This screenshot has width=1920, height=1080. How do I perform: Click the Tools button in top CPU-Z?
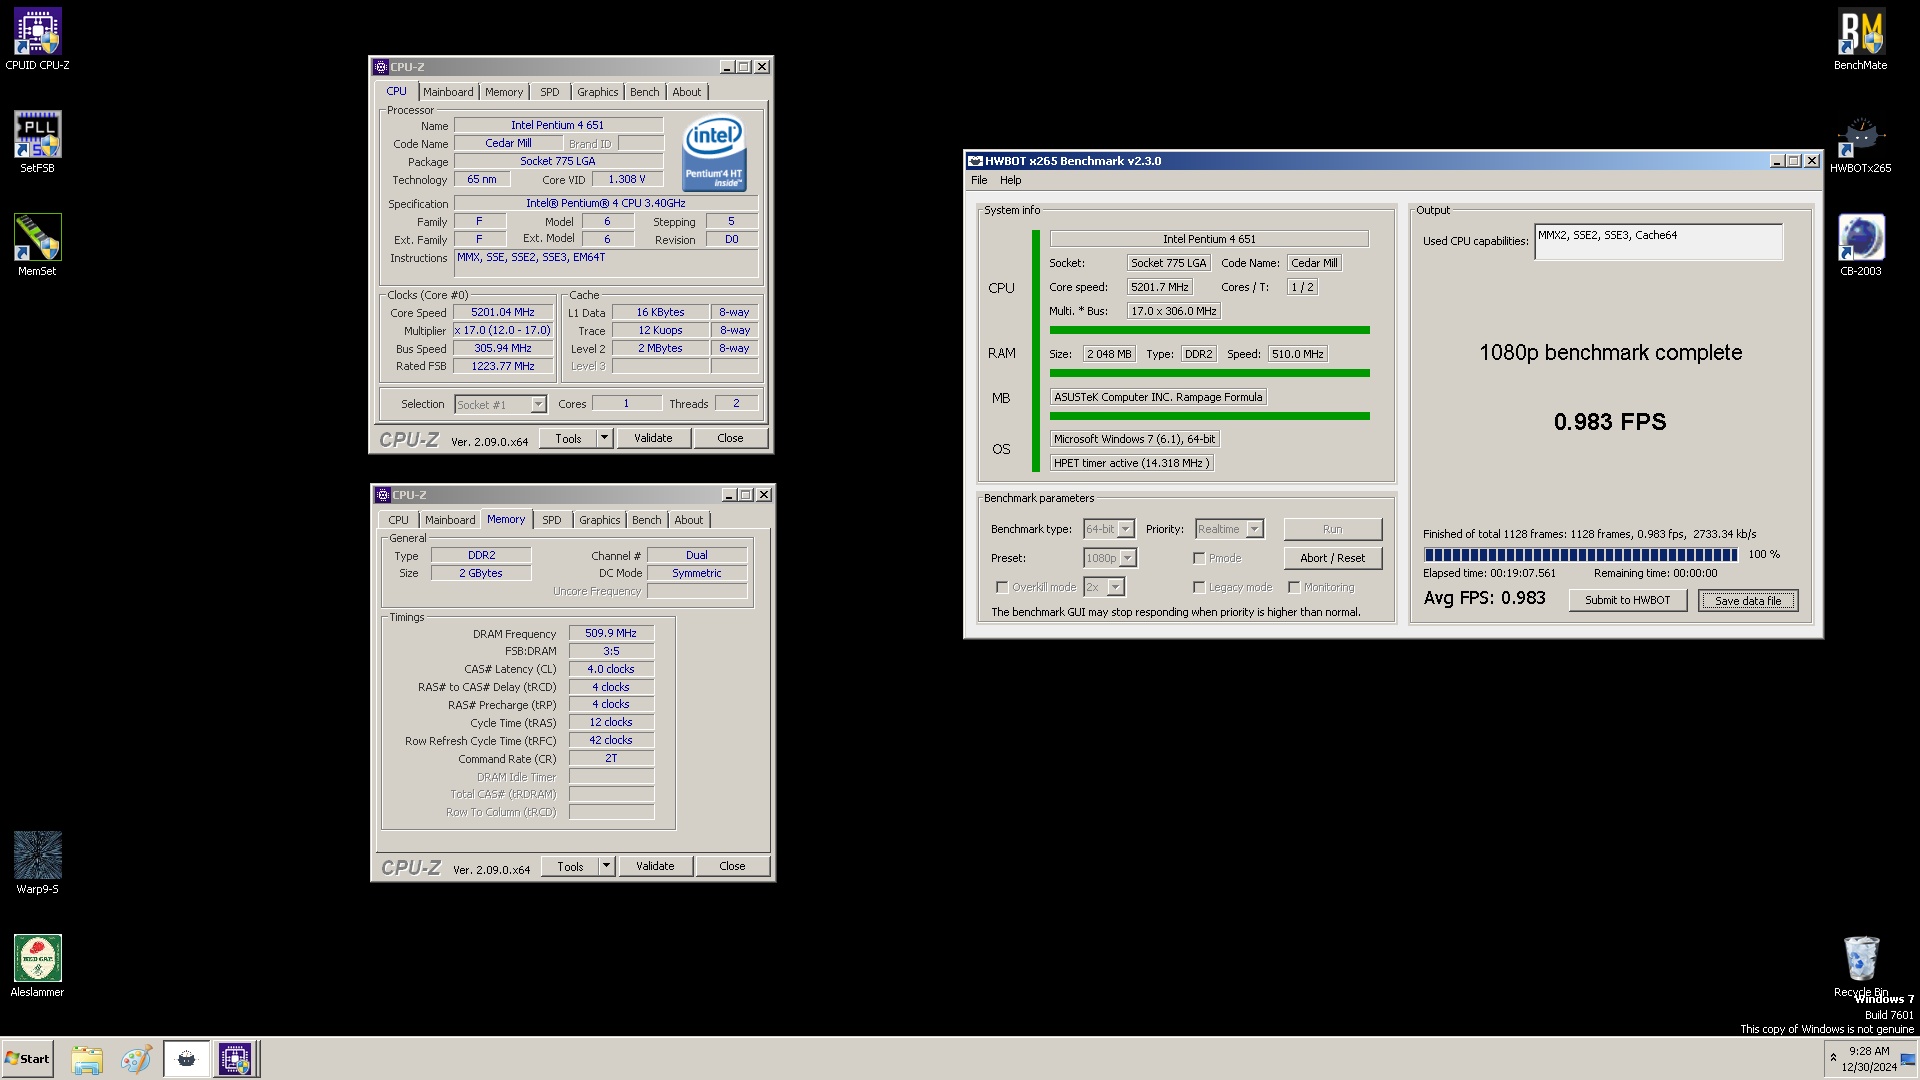568,438
